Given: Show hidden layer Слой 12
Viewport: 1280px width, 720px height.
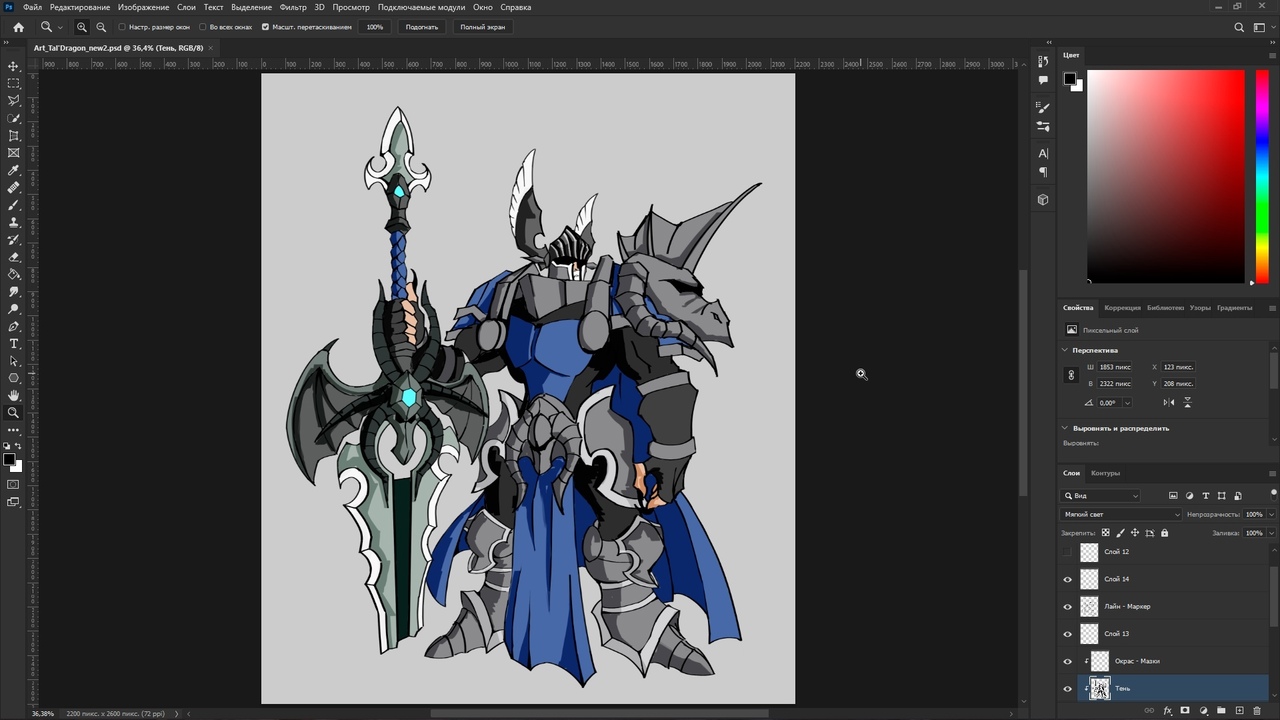Looking at the screenshot, I should click(x=1067, y=552).
